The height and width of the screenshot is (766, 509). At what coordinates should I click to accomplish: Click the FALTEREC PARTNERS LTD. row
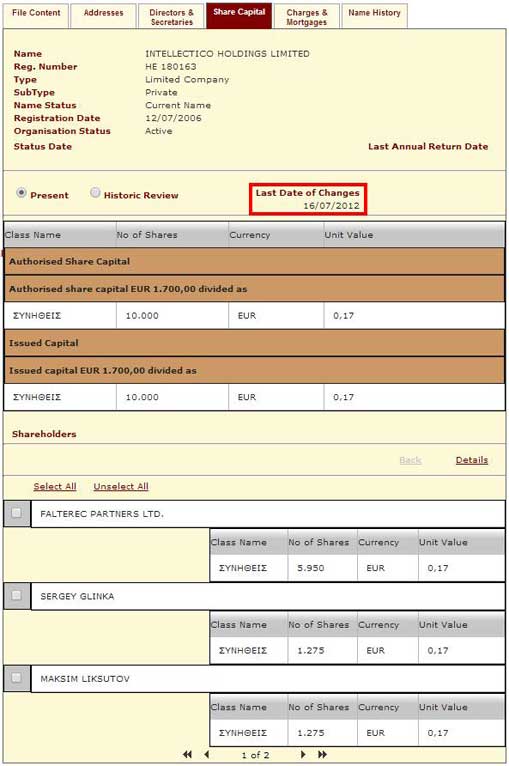pos(268,514)
